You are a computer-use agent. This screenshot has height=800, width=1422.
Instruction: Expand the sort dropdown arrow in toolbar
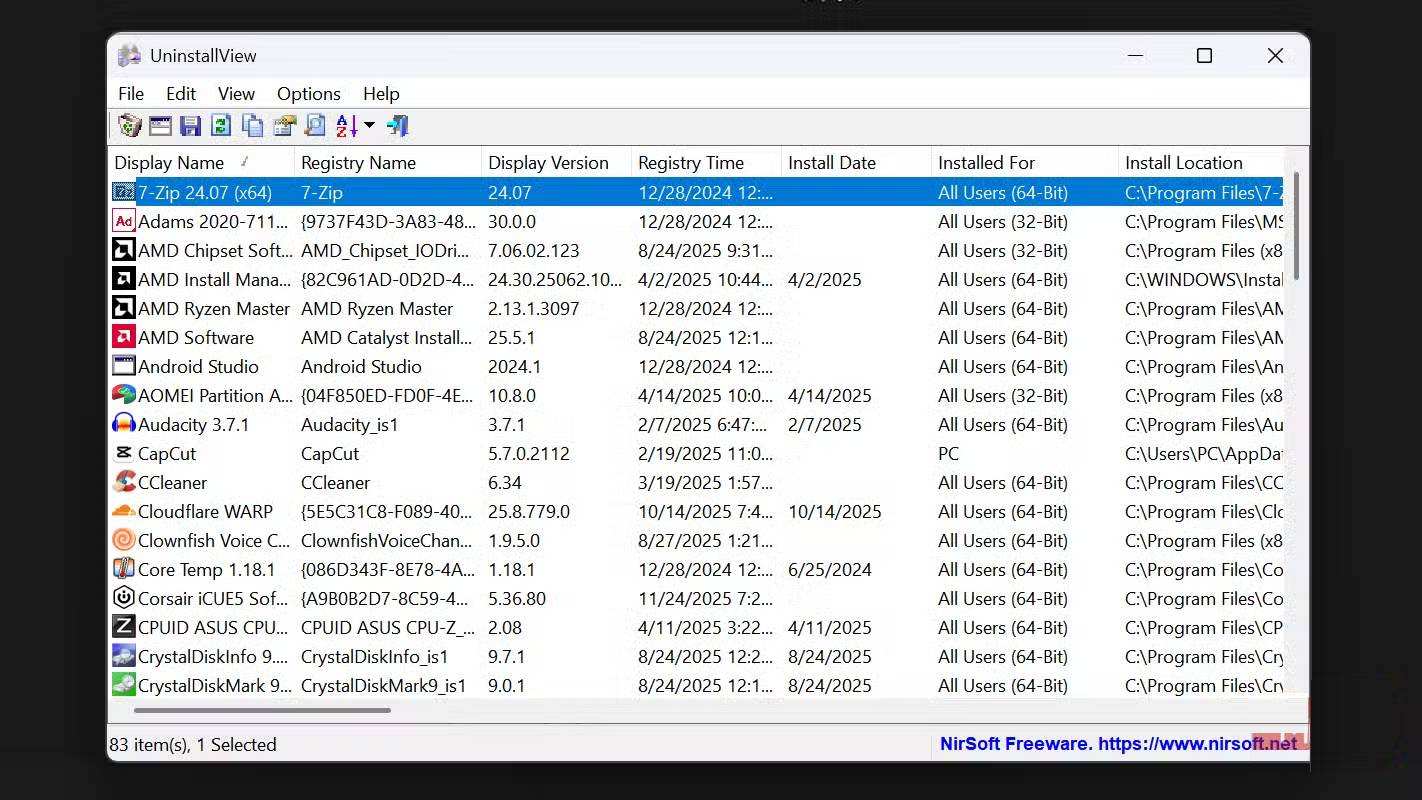[369, 126]
